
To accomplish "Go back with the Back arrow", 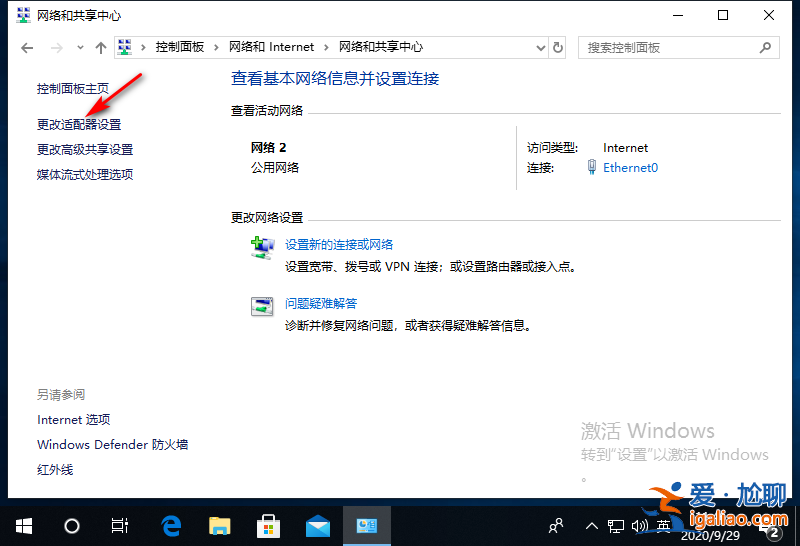I will coord(27,48).
